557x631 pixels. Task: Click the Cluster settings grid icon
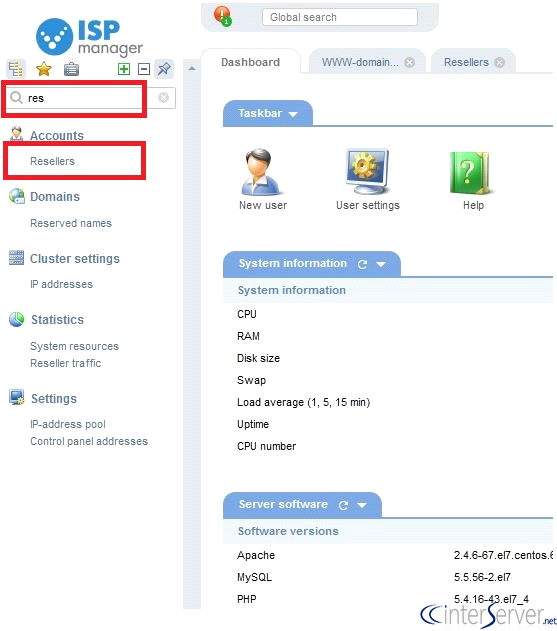[x=17, y=258]
